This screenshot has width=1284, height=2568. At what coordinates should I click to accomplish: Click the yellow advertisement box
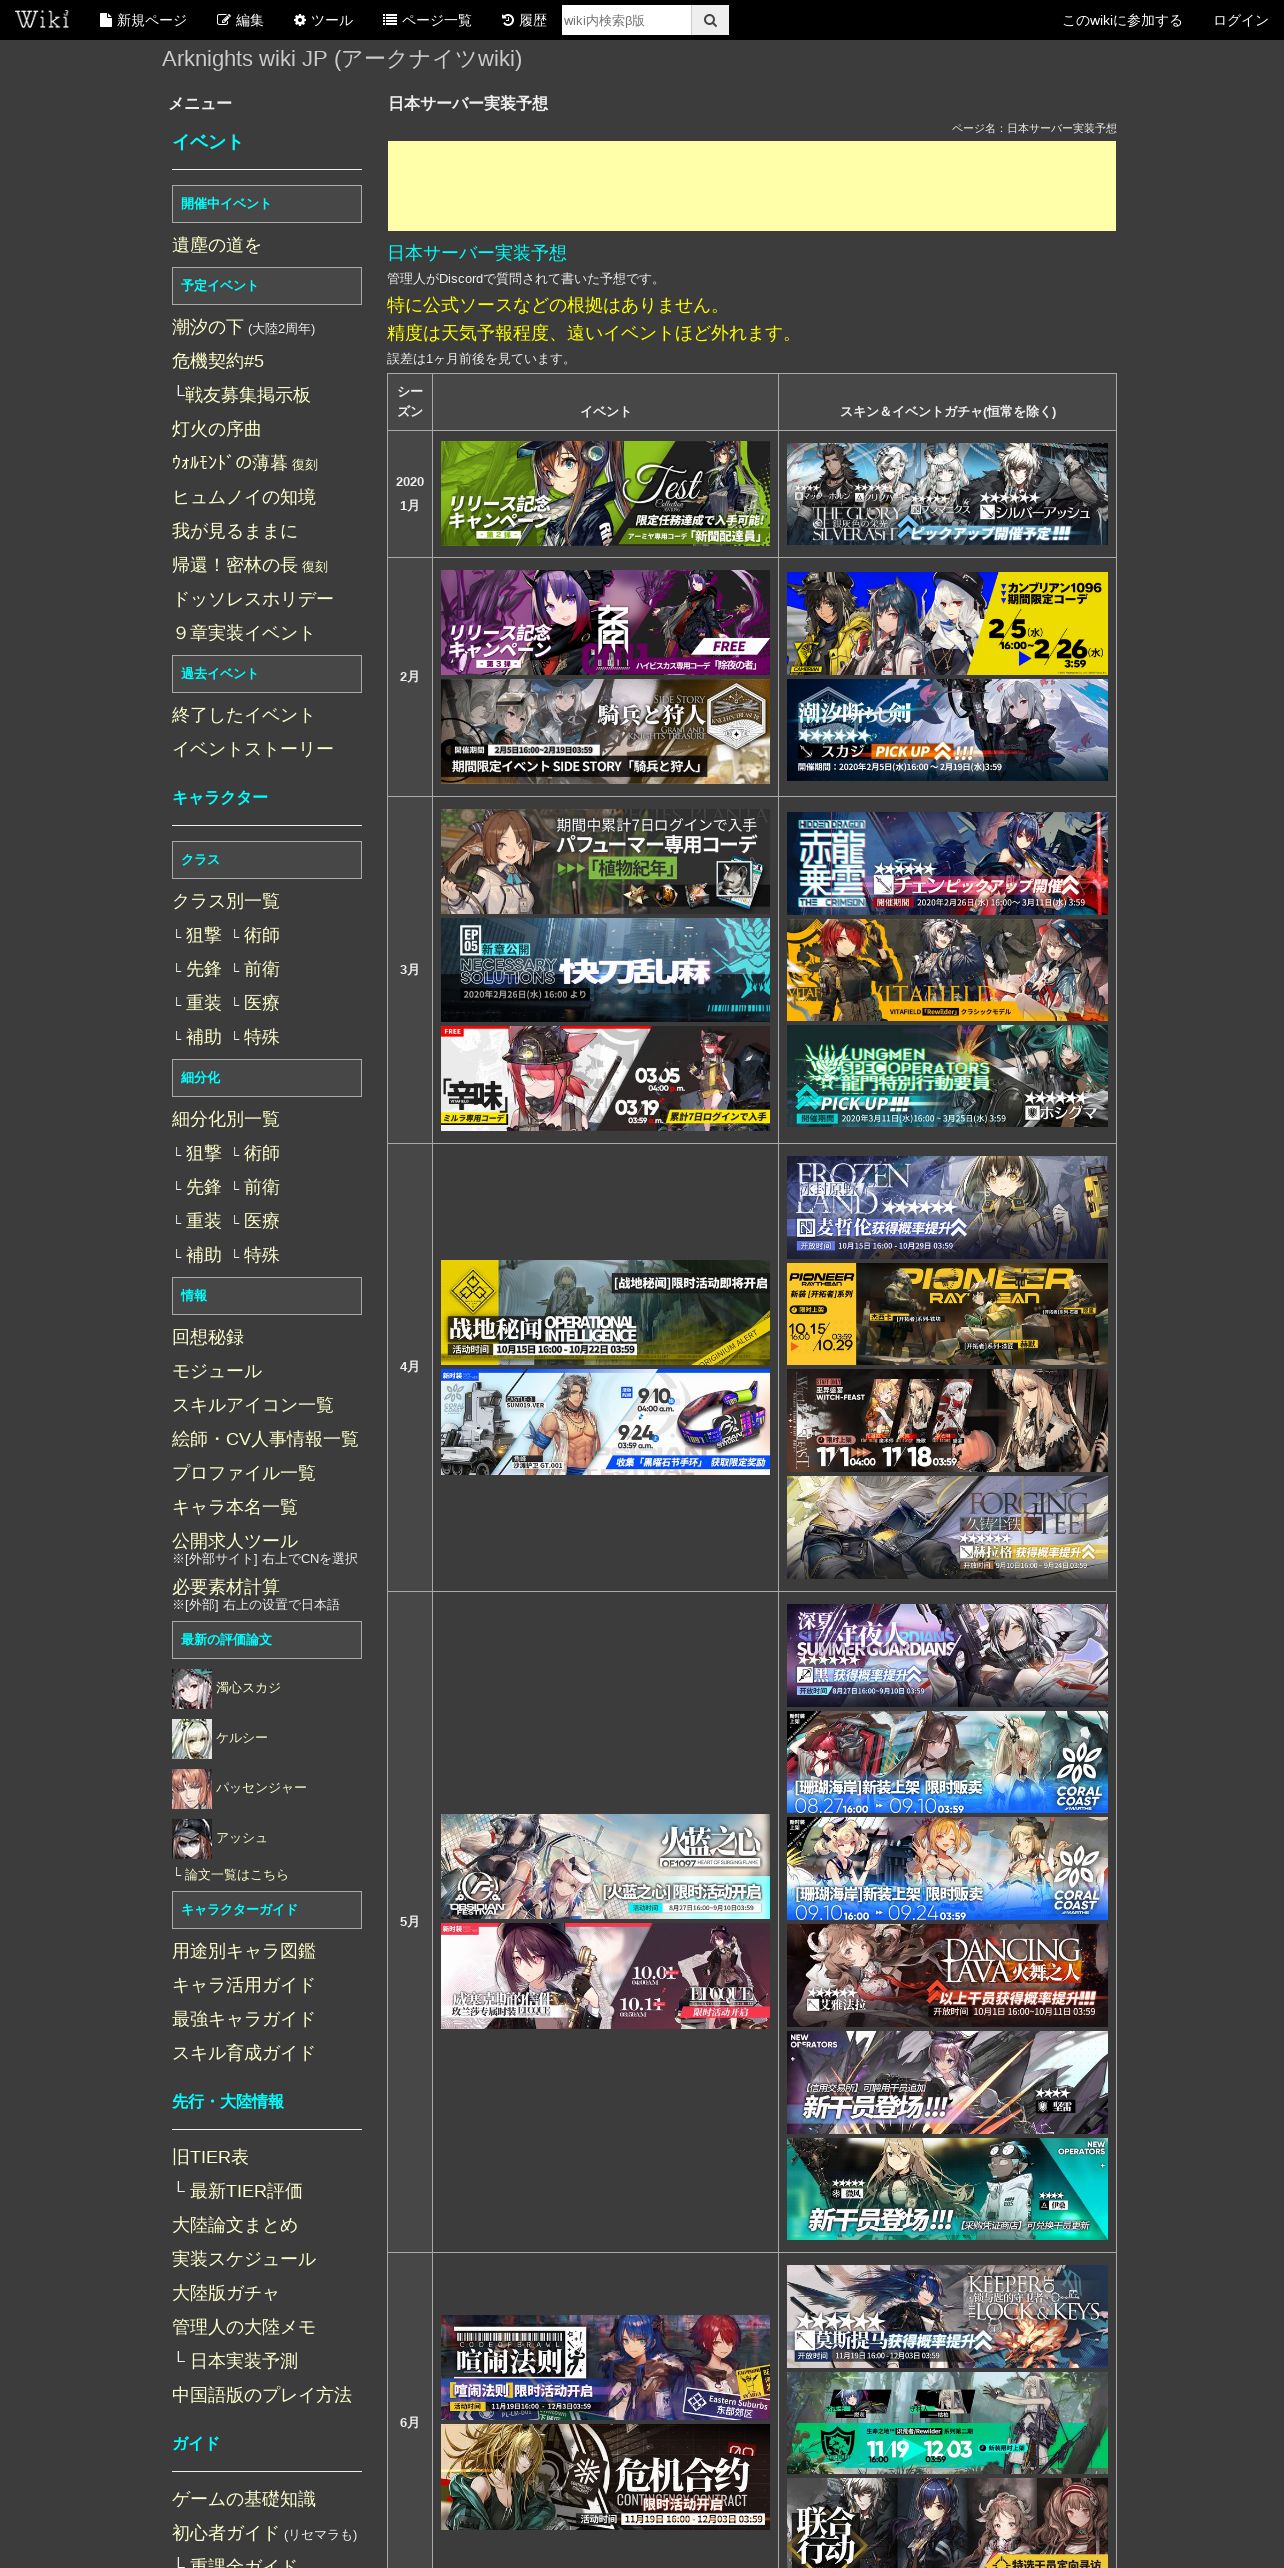pyautogui.click(x=752, y=186)
